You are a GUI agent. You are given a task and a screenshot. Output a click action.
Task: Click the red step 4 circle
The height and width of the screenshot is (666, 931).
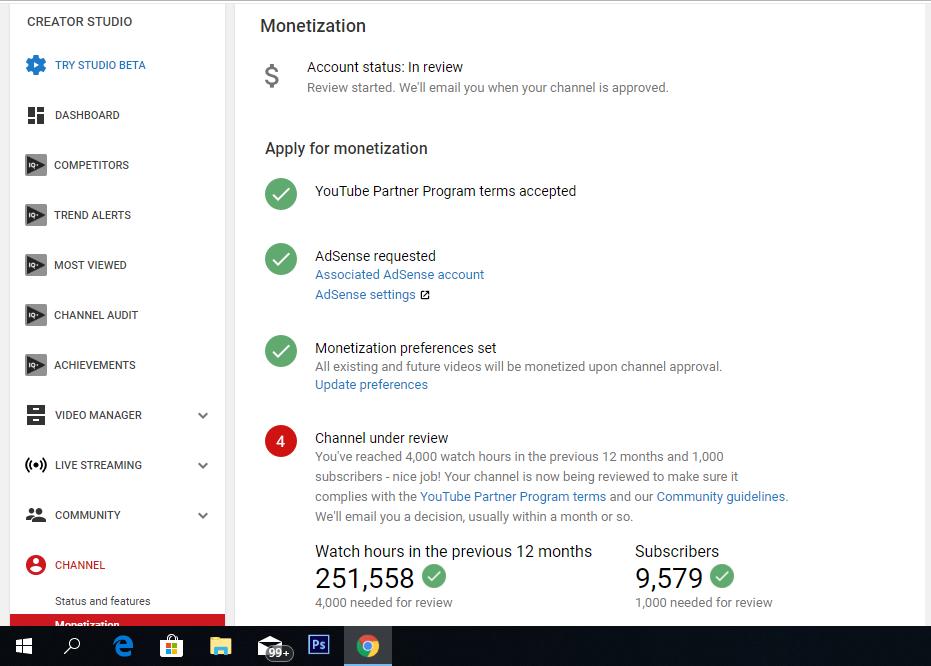[x=281, y=441]
